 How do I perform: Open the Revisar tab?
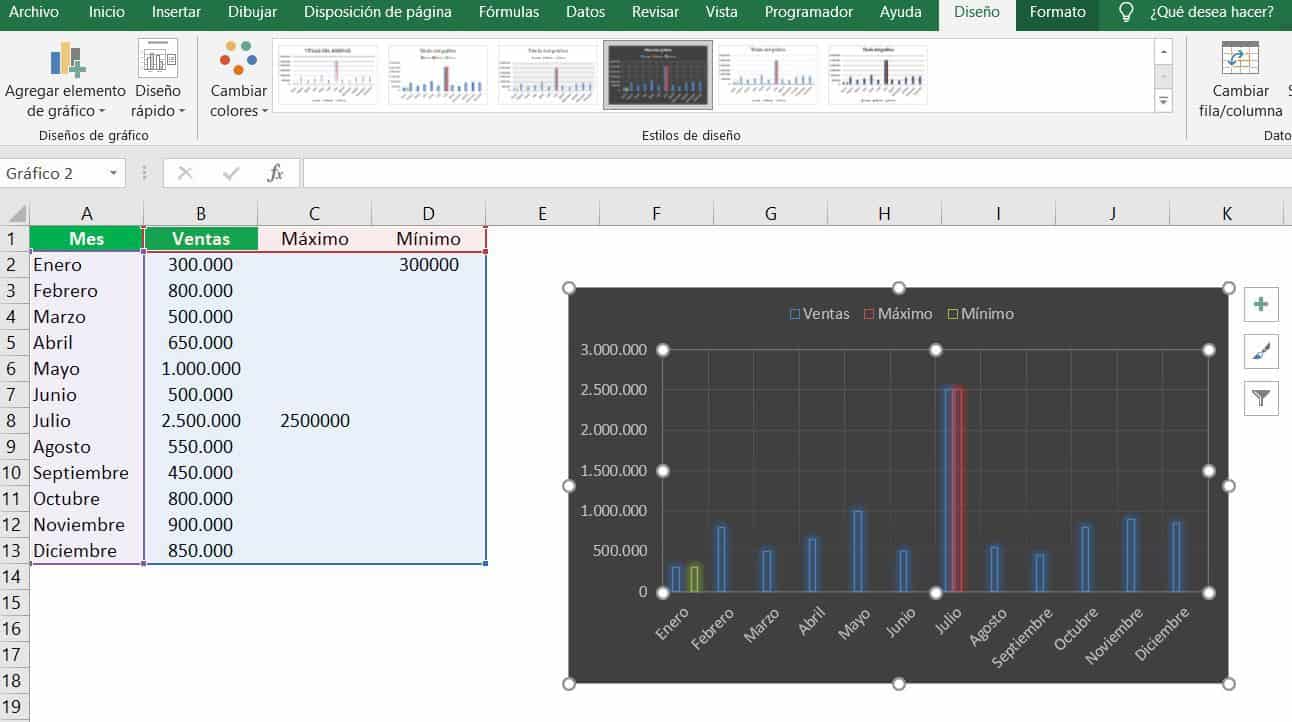point(655,12)
